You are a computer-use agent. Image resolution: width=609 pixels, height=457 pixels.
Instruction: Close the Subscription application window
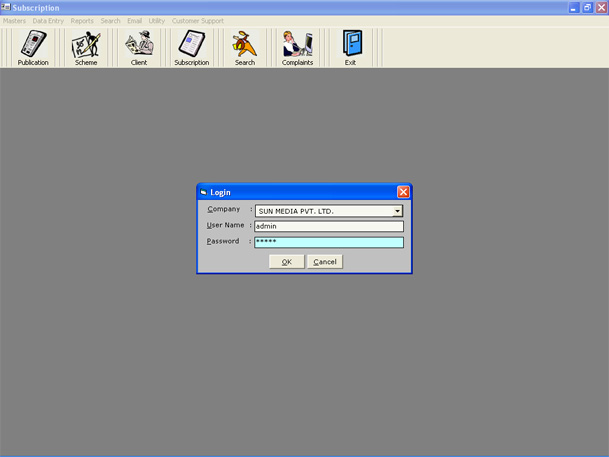[601, 7]
